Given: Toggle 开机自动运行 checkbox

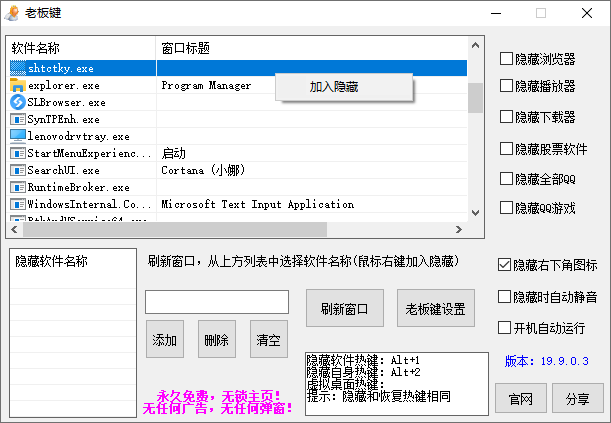Looking at the screenshot, I should pyautogui.click(x=505, y=327).
